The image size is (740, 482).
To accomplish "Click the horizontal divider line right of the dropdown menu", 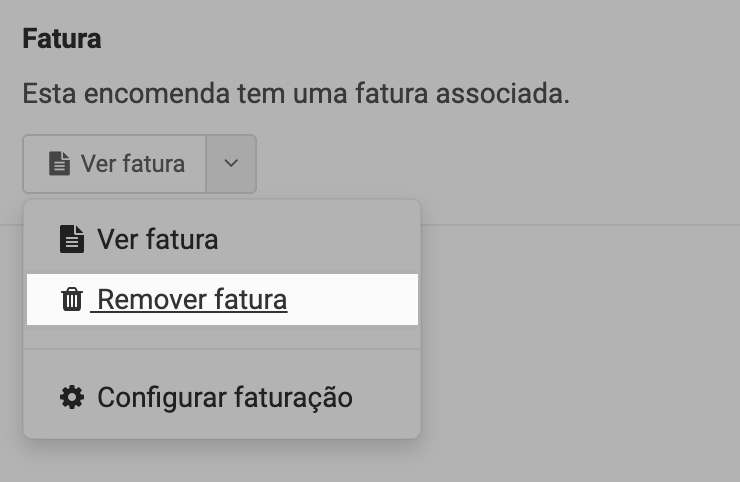I will pos(580,225).
